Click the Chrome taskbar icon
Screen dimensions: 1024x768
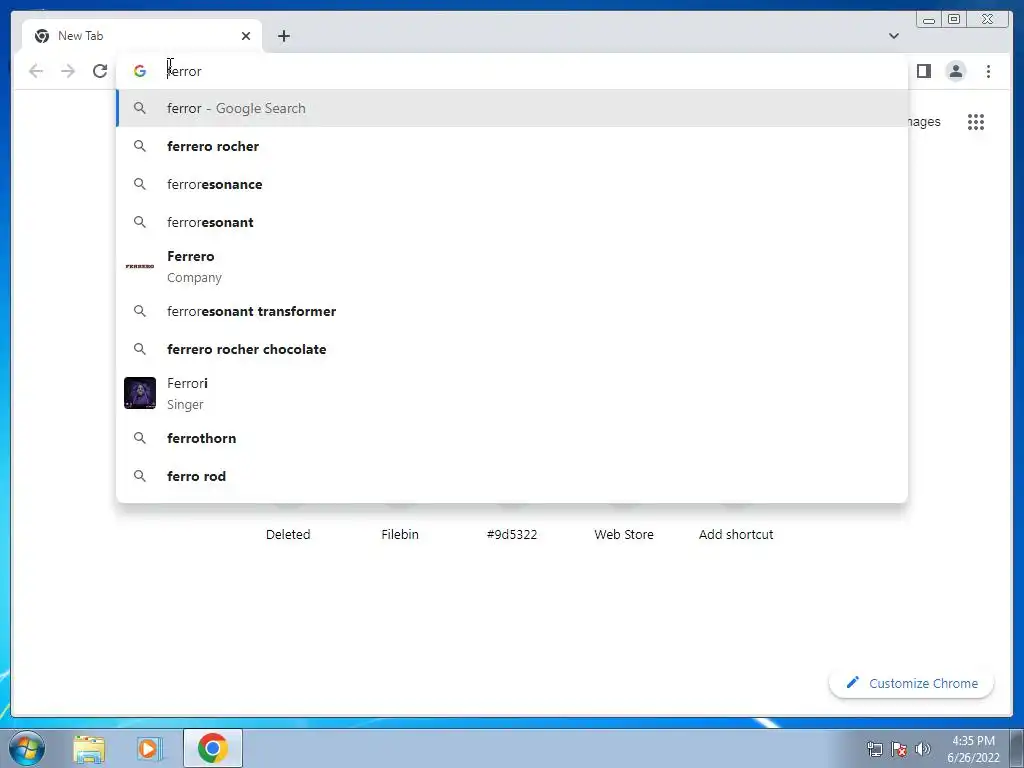pyautogui.click(x=213, y=748)
